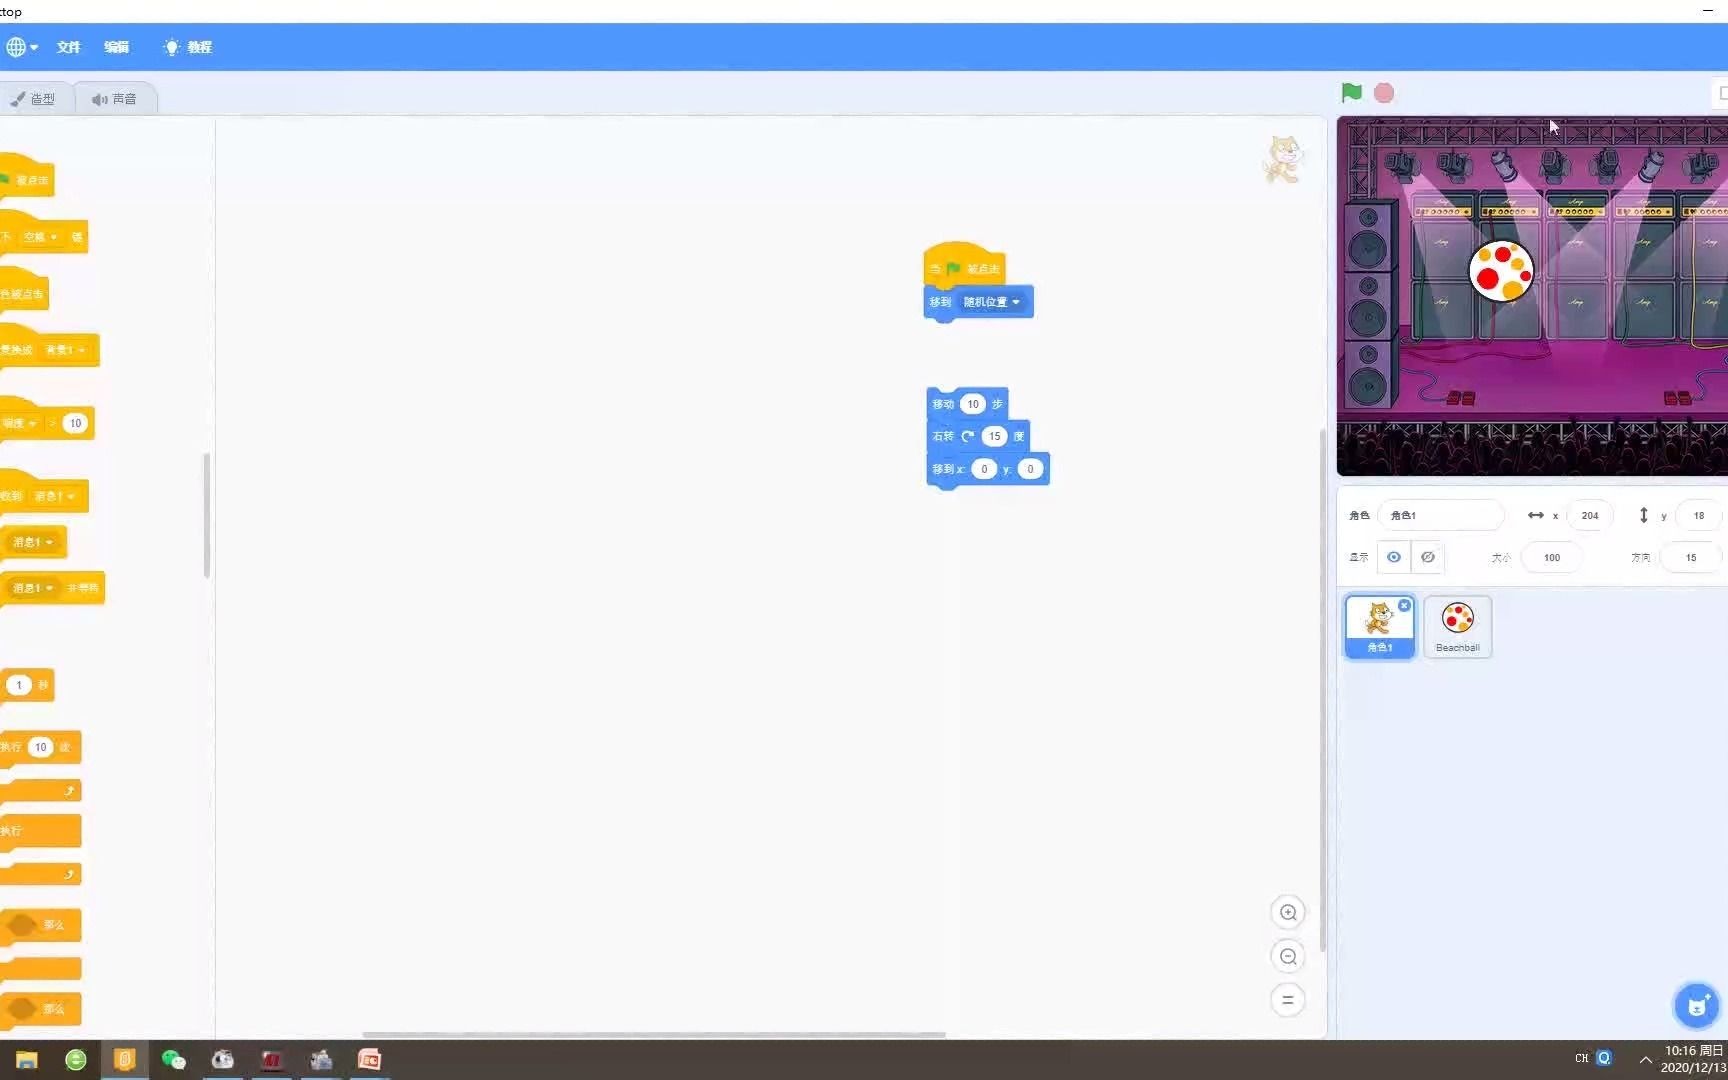
Task: Show the sprite with the eye icon
Action: click(x=1393, y=557)
